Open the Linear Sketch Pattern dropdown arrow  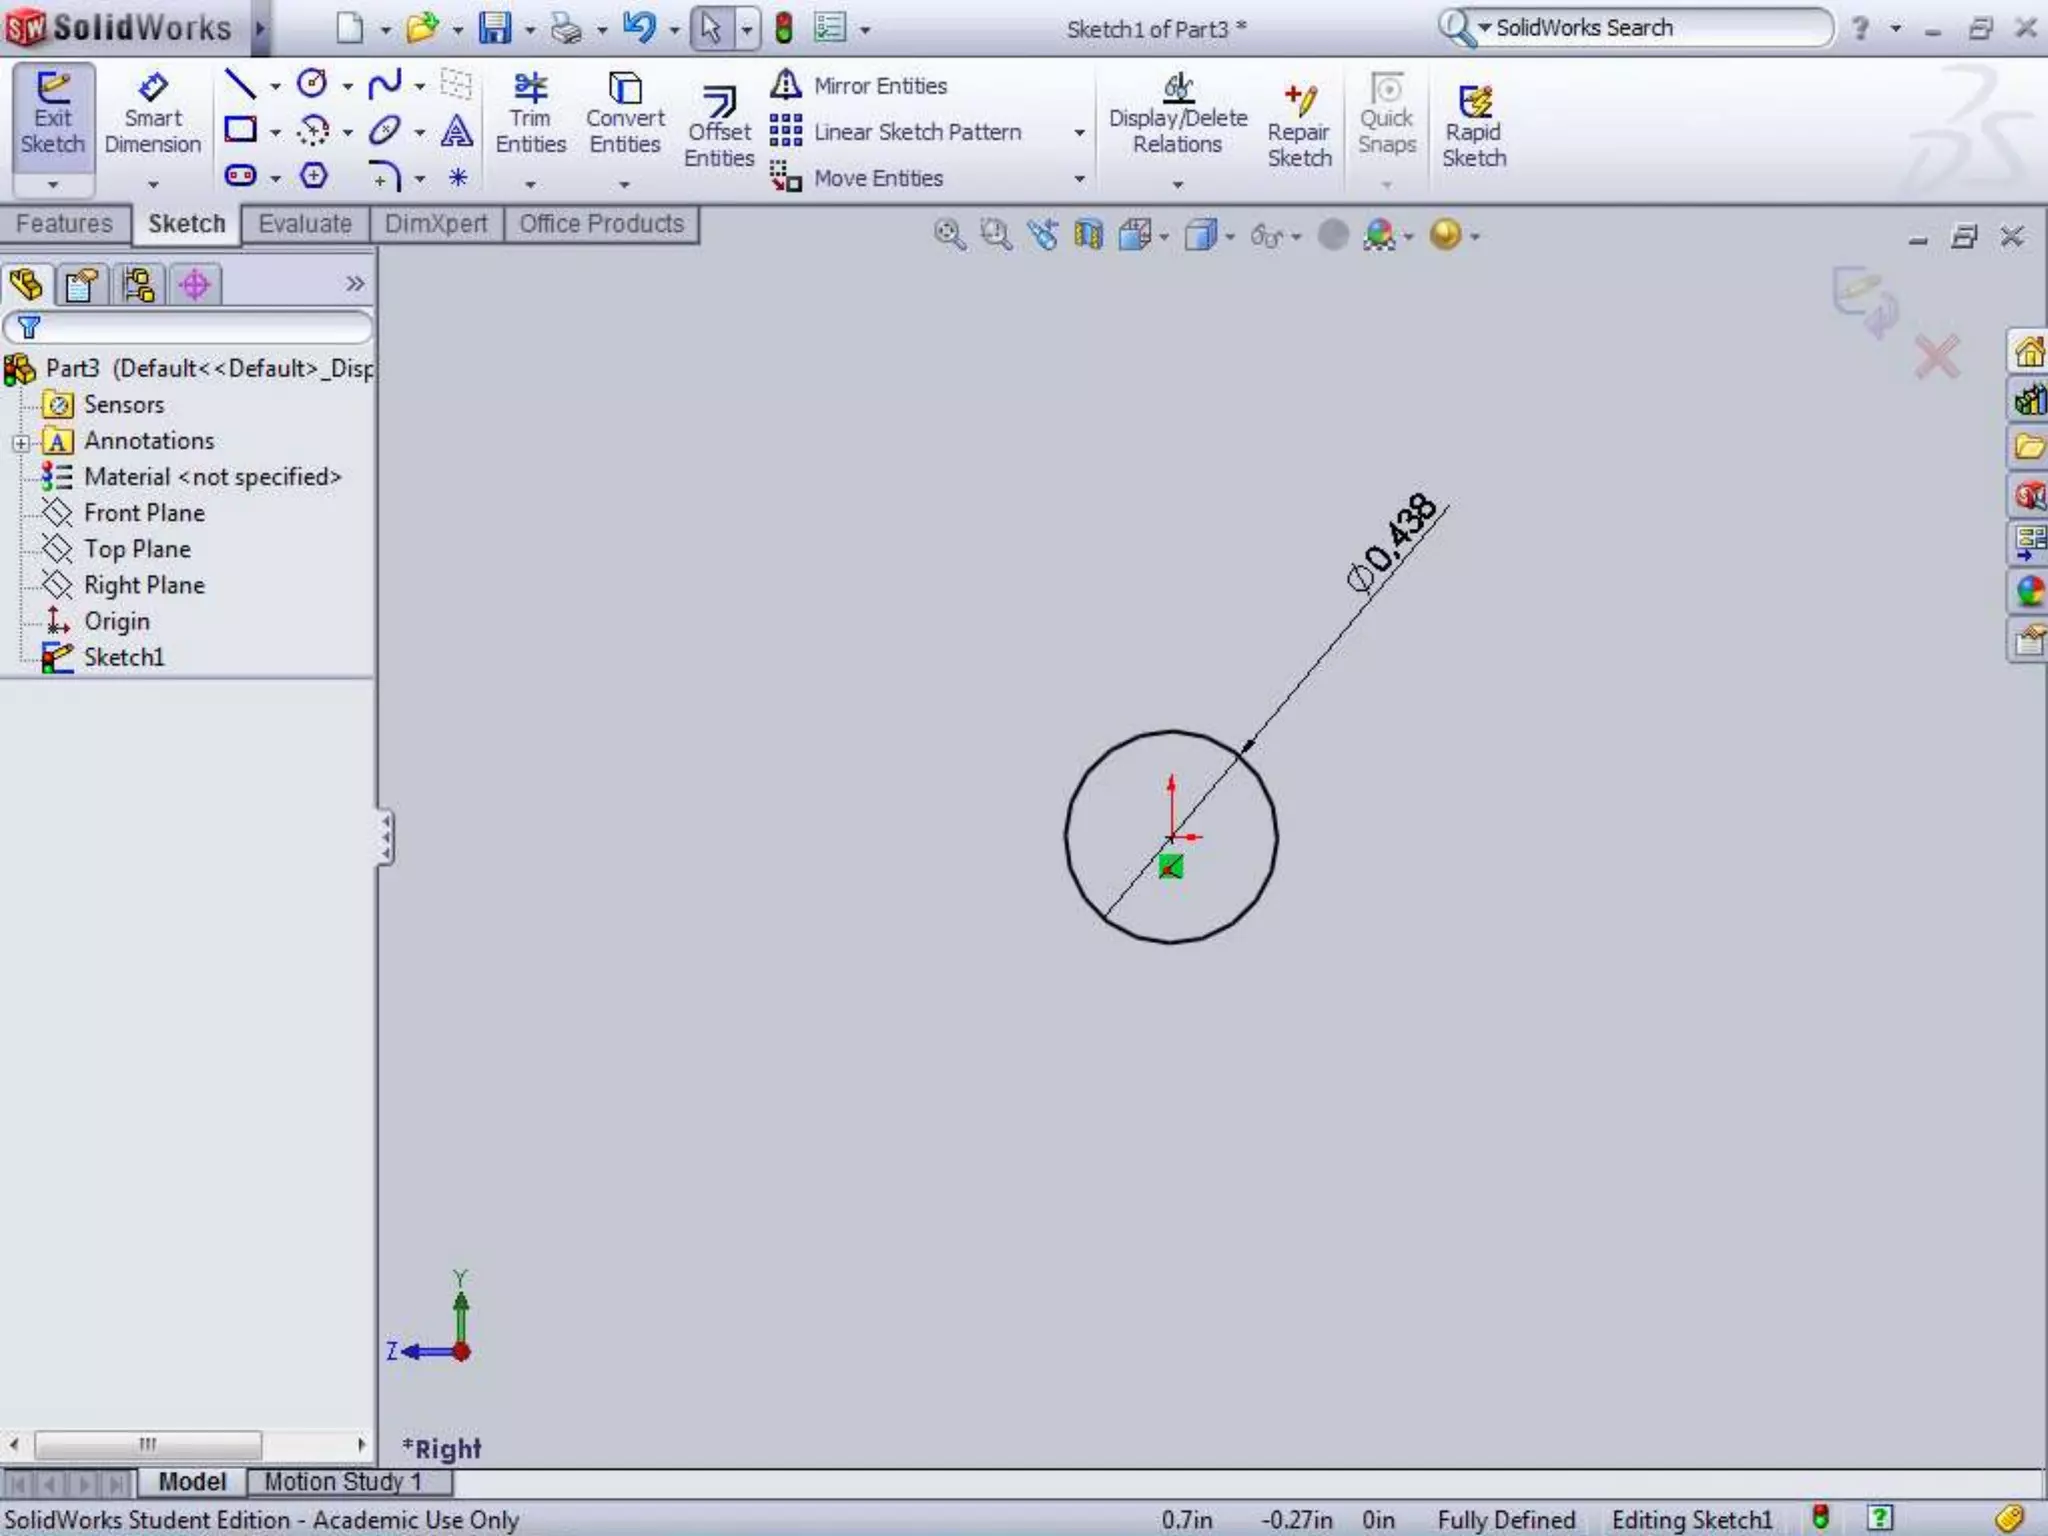point(1079,133)
